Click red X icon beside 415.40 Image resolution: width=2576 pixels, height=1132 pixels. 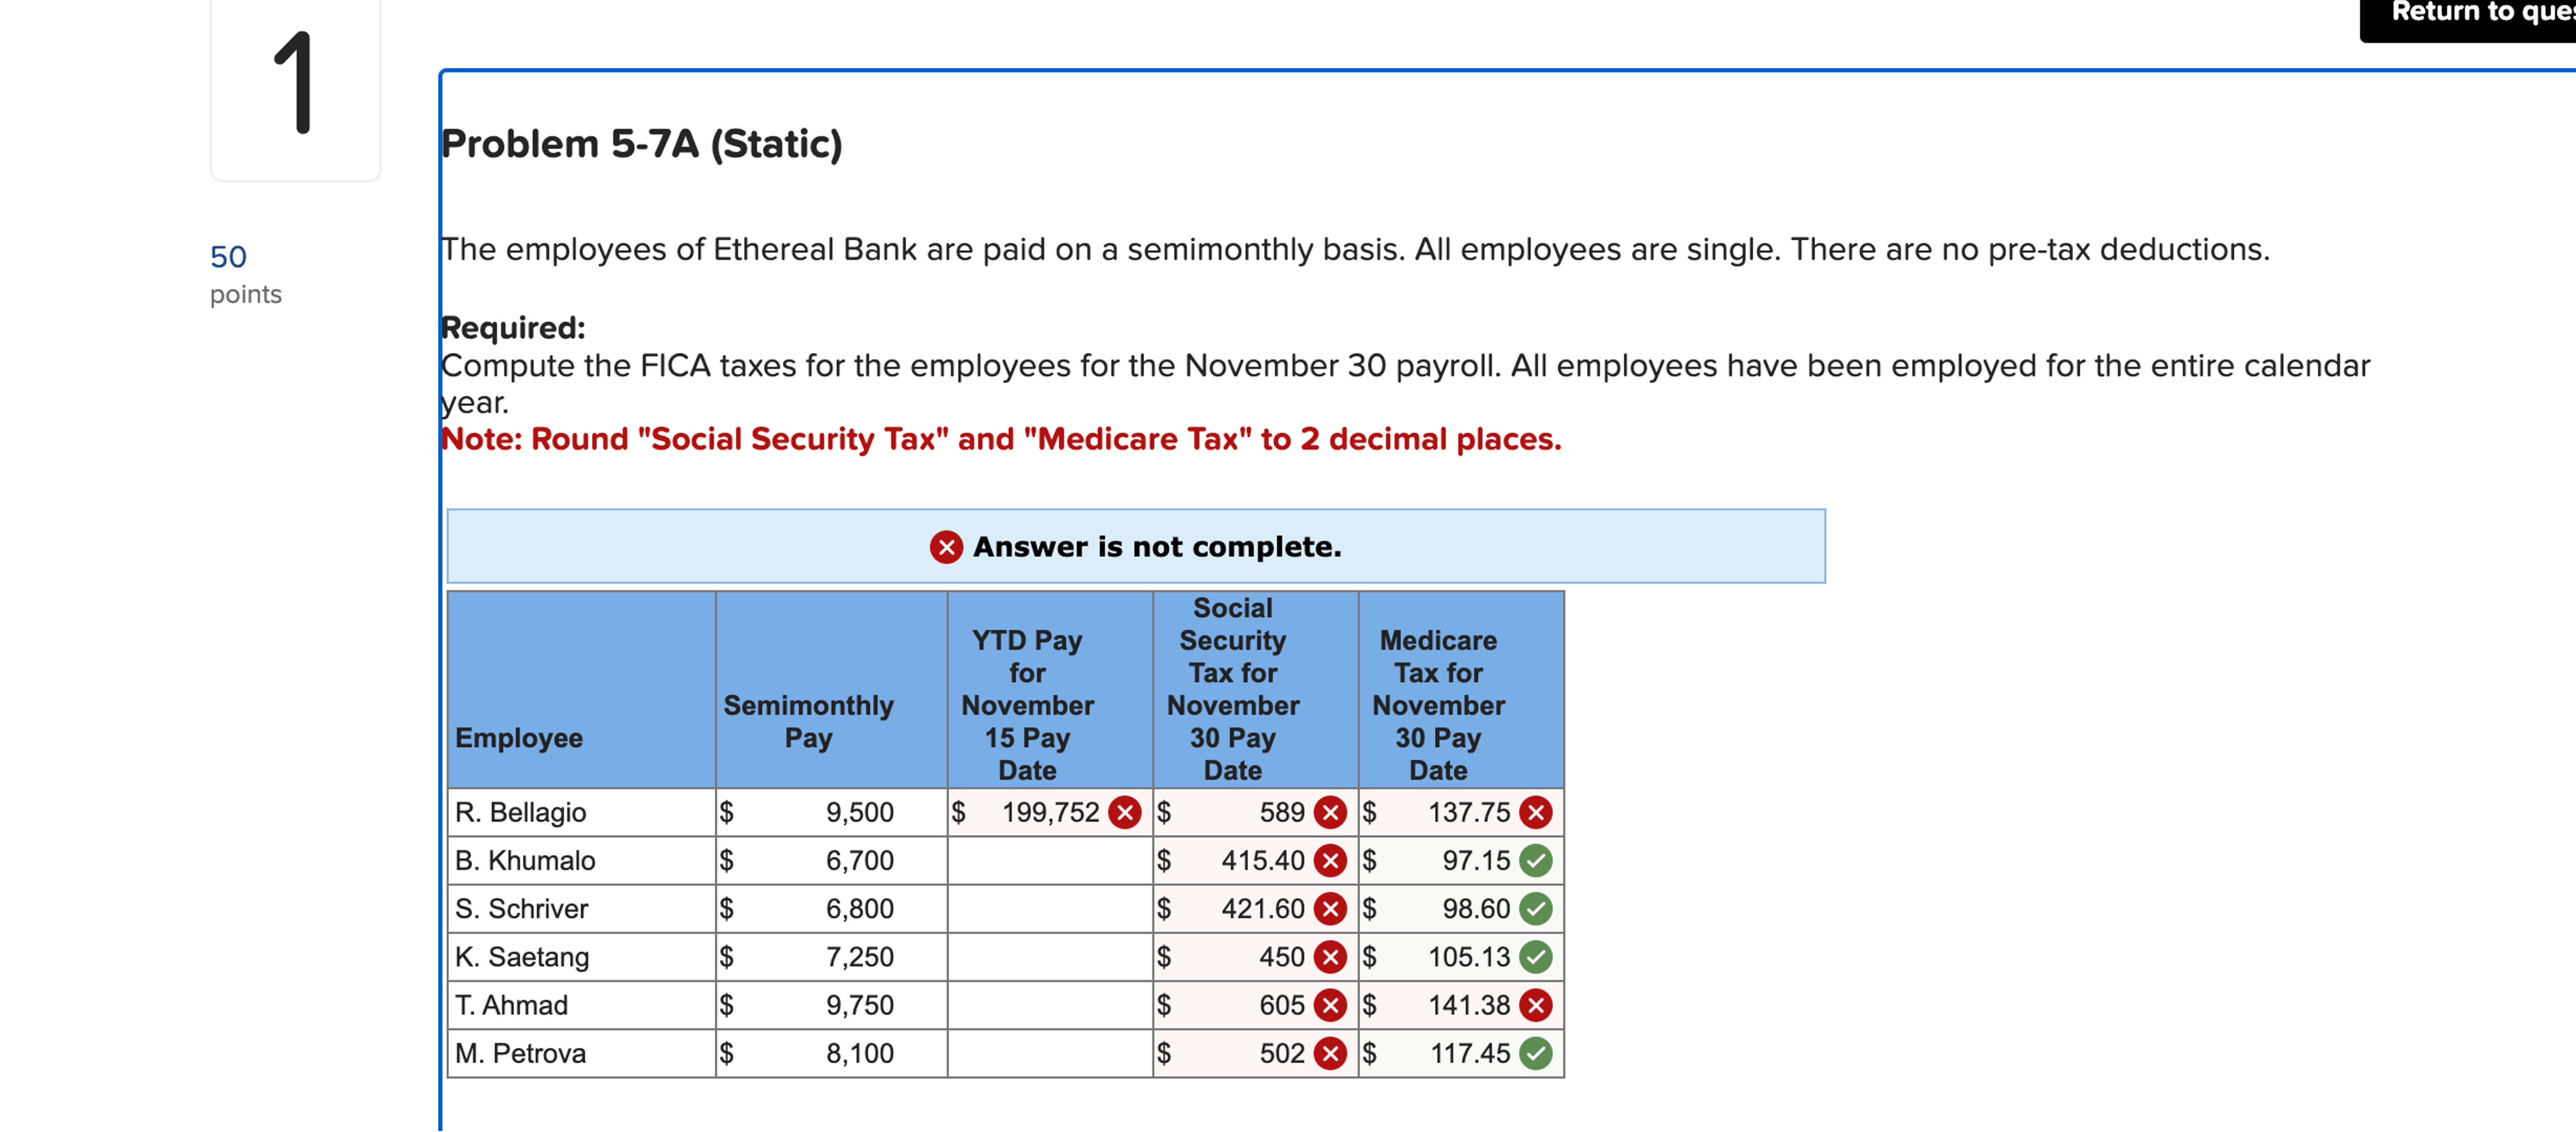pos(1330,860)
